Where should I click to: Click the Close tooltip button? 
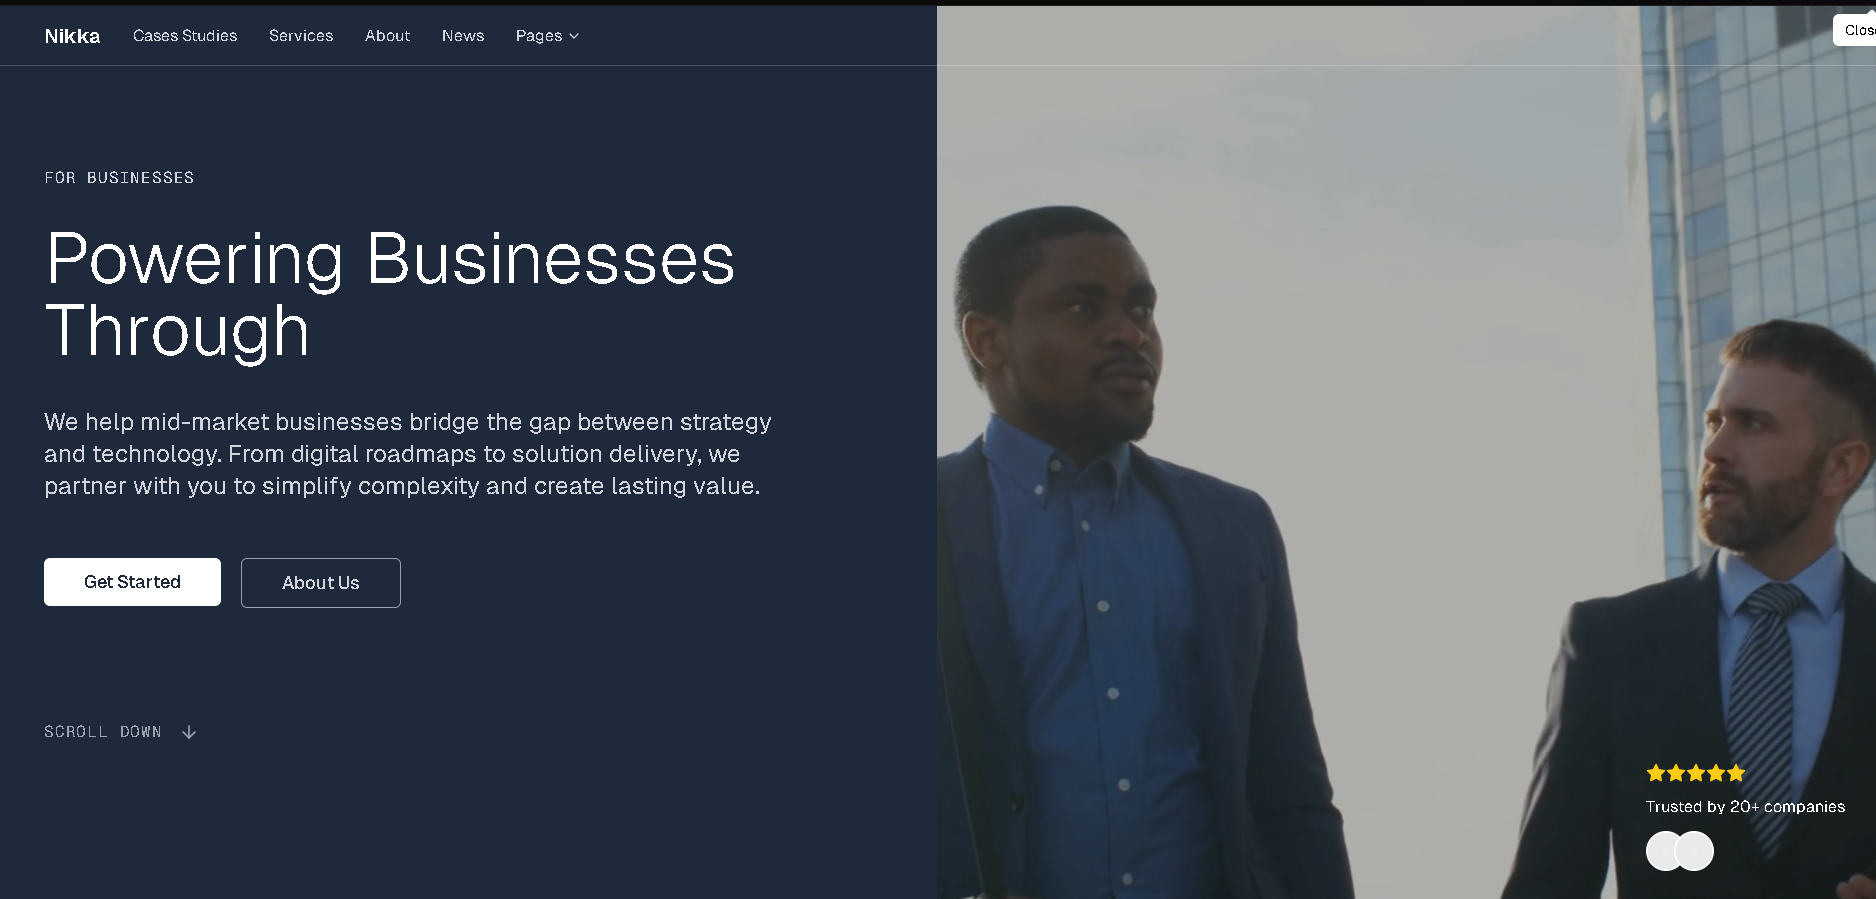coord(1856,30)
